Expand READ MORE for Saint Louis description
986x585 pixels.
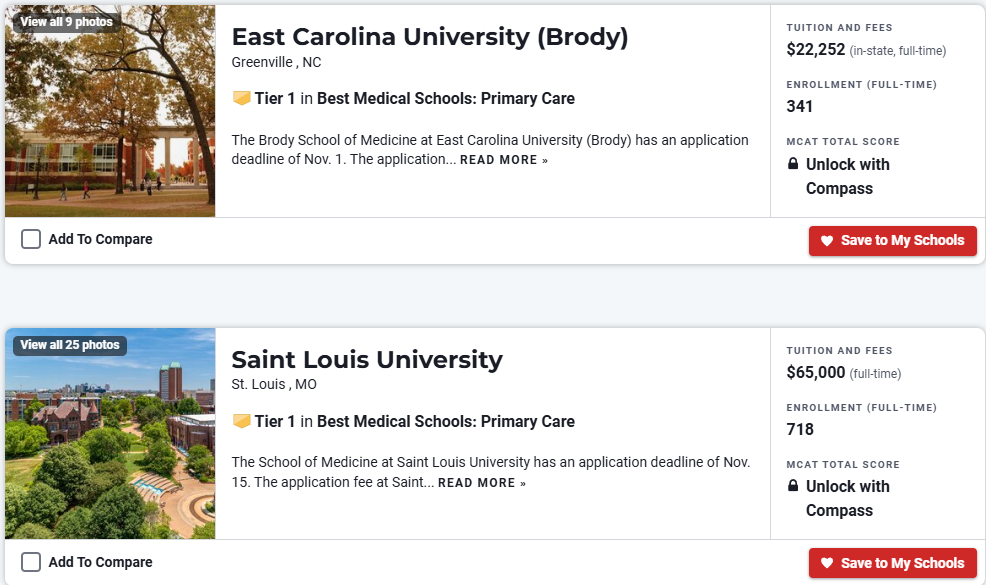click(481, 483)
